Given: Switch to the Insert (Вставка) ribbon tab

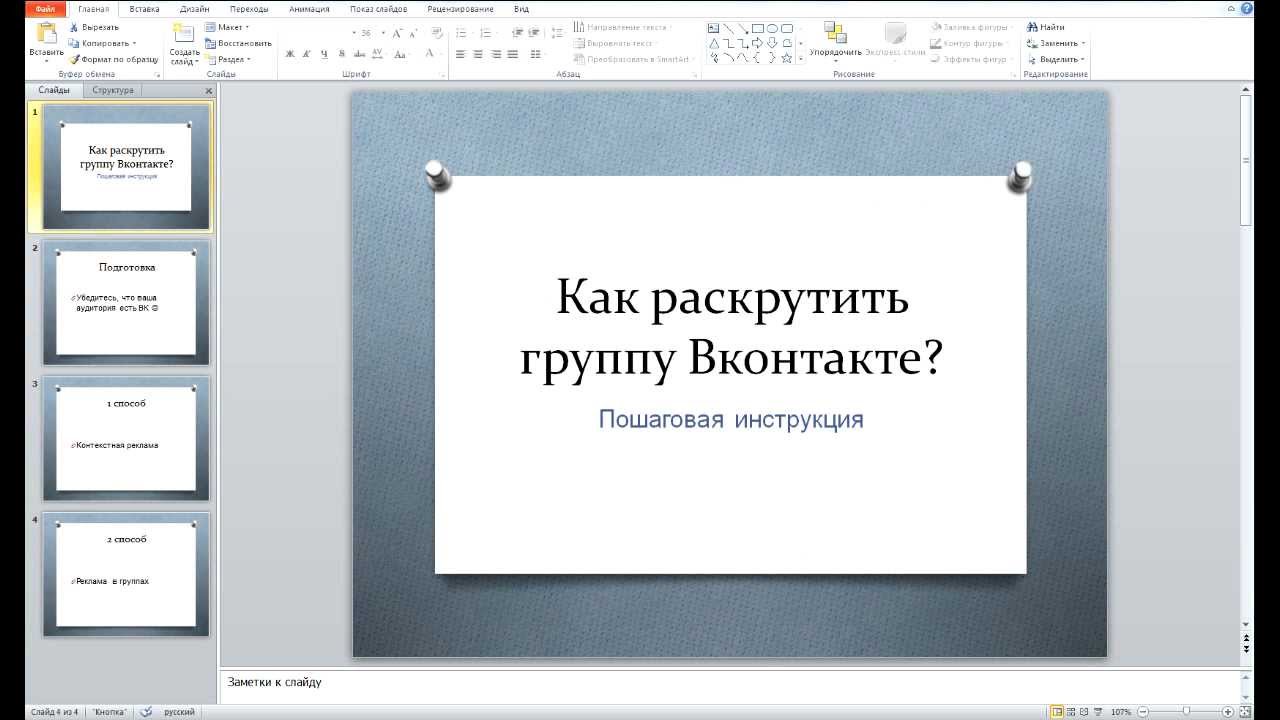Looking at the screenshot, I should [144, 8].
